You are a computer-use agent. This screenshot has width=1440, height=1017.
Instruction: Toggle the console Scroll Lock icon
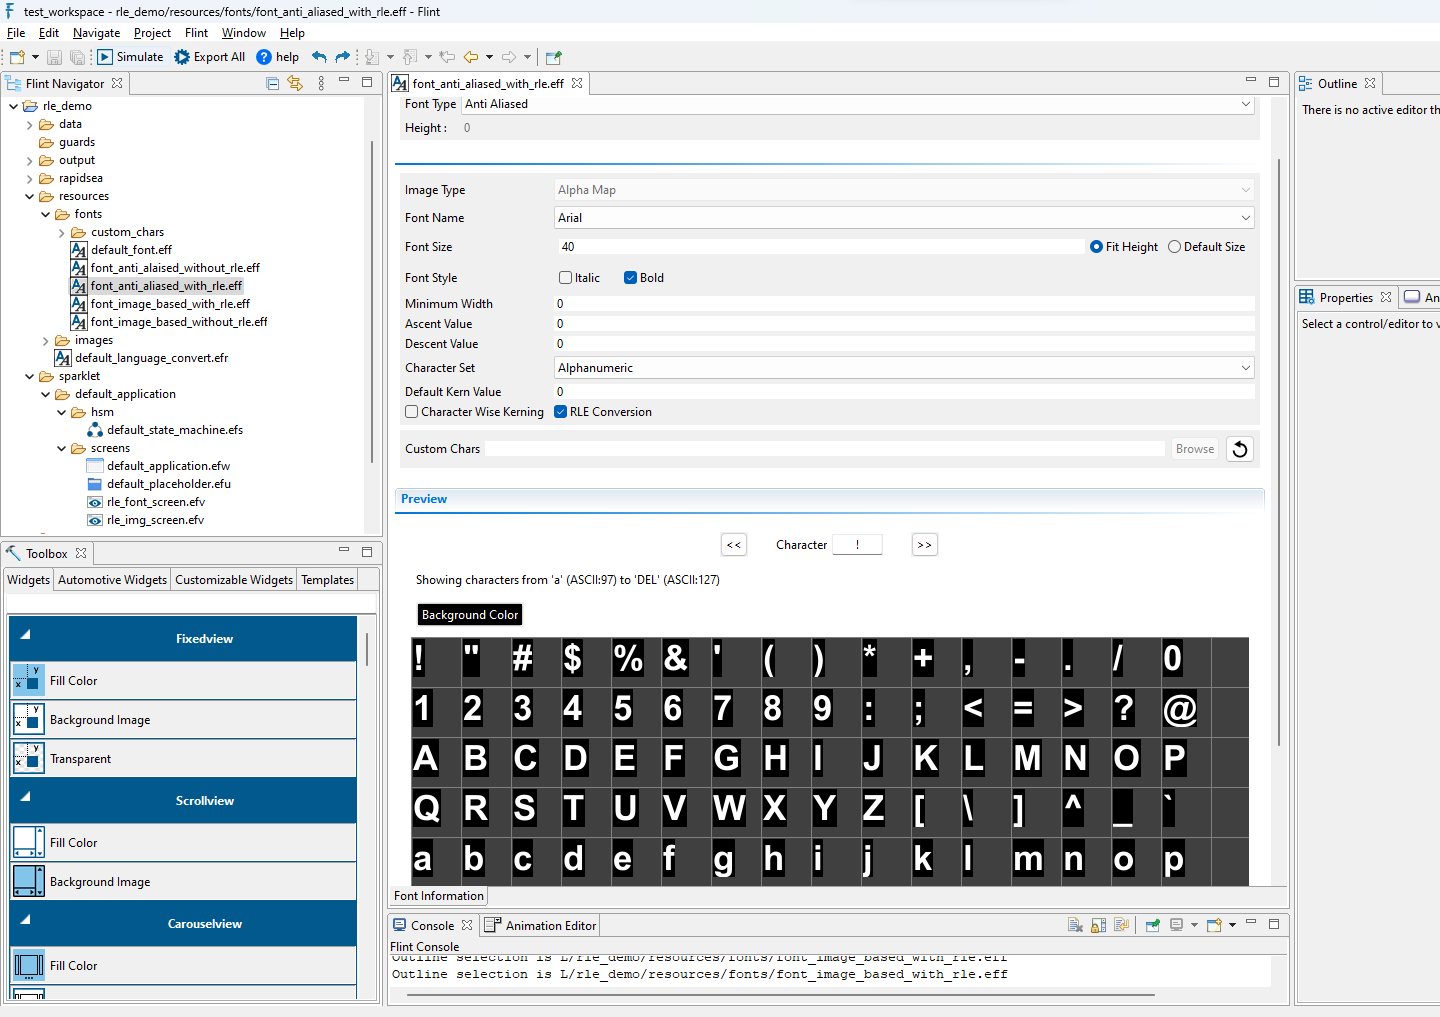click(1098, 925)
